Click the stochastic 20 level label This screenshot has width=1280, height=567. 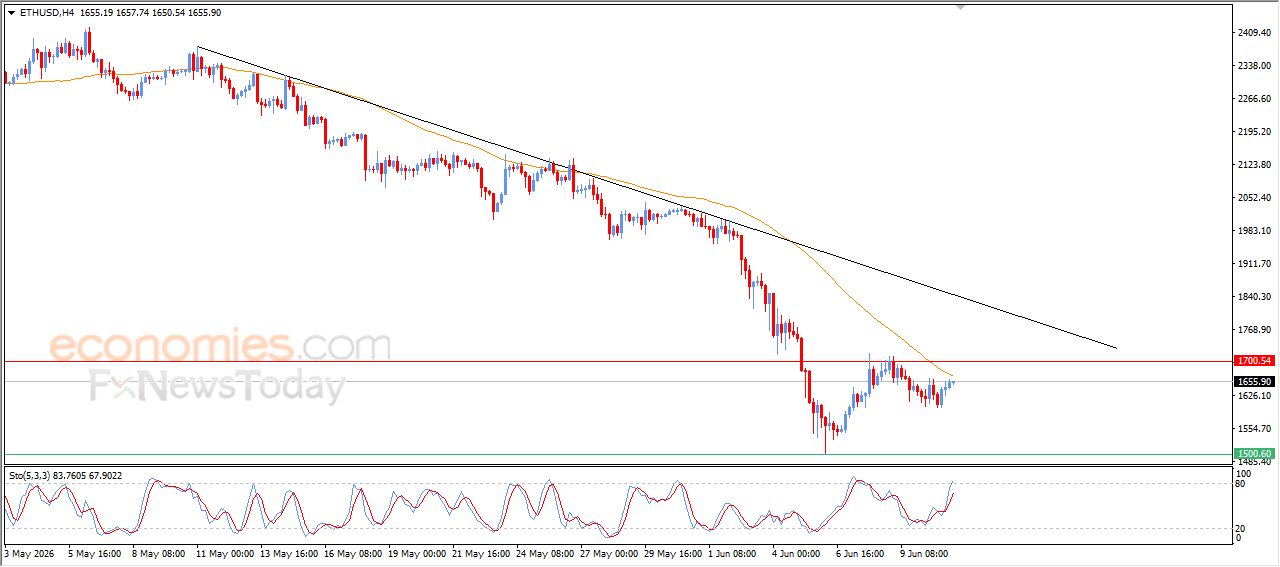coord(1241,528)
